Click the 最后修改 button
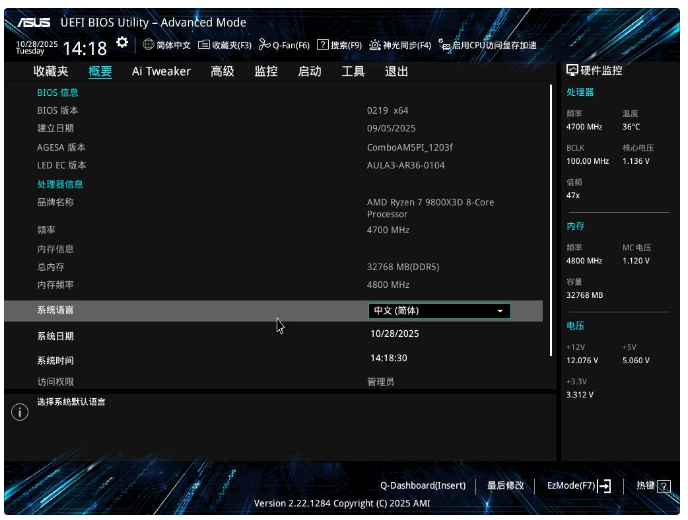688x520 pixels. (505, 486)
